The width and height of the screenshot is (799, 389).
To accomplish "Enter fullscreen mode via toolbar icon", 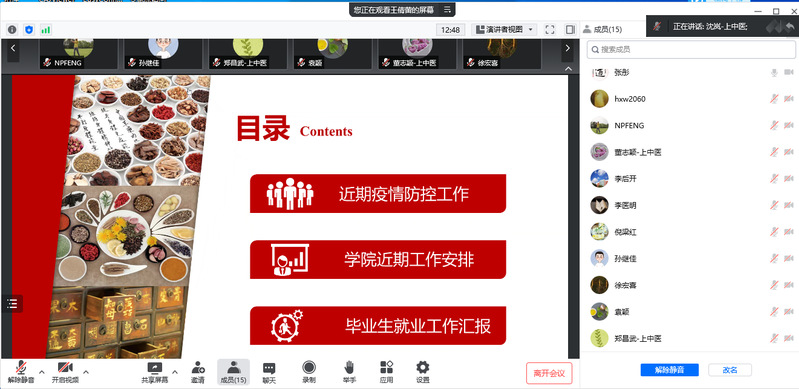I will 550,30.
